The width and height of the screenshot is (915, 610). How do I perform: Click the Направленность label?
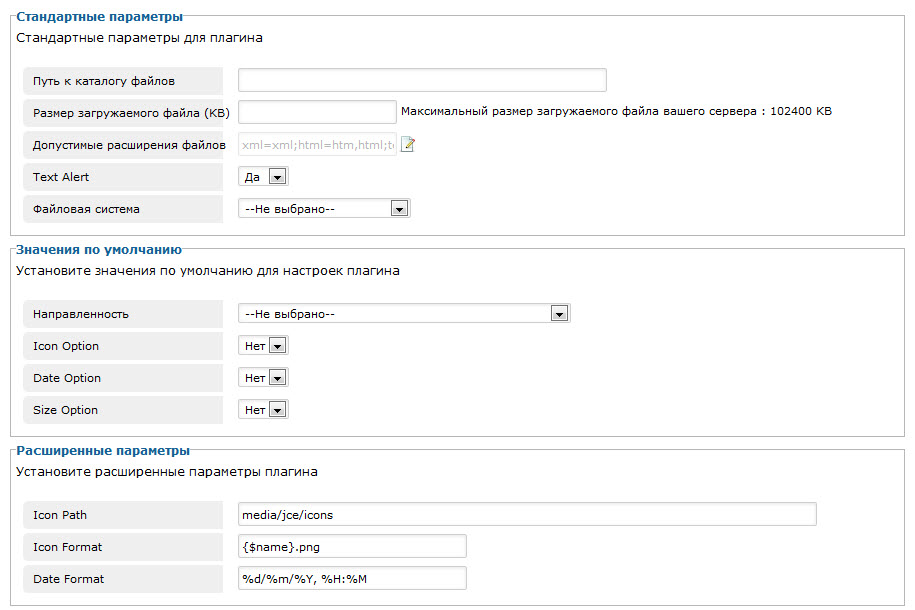[81, 314]
